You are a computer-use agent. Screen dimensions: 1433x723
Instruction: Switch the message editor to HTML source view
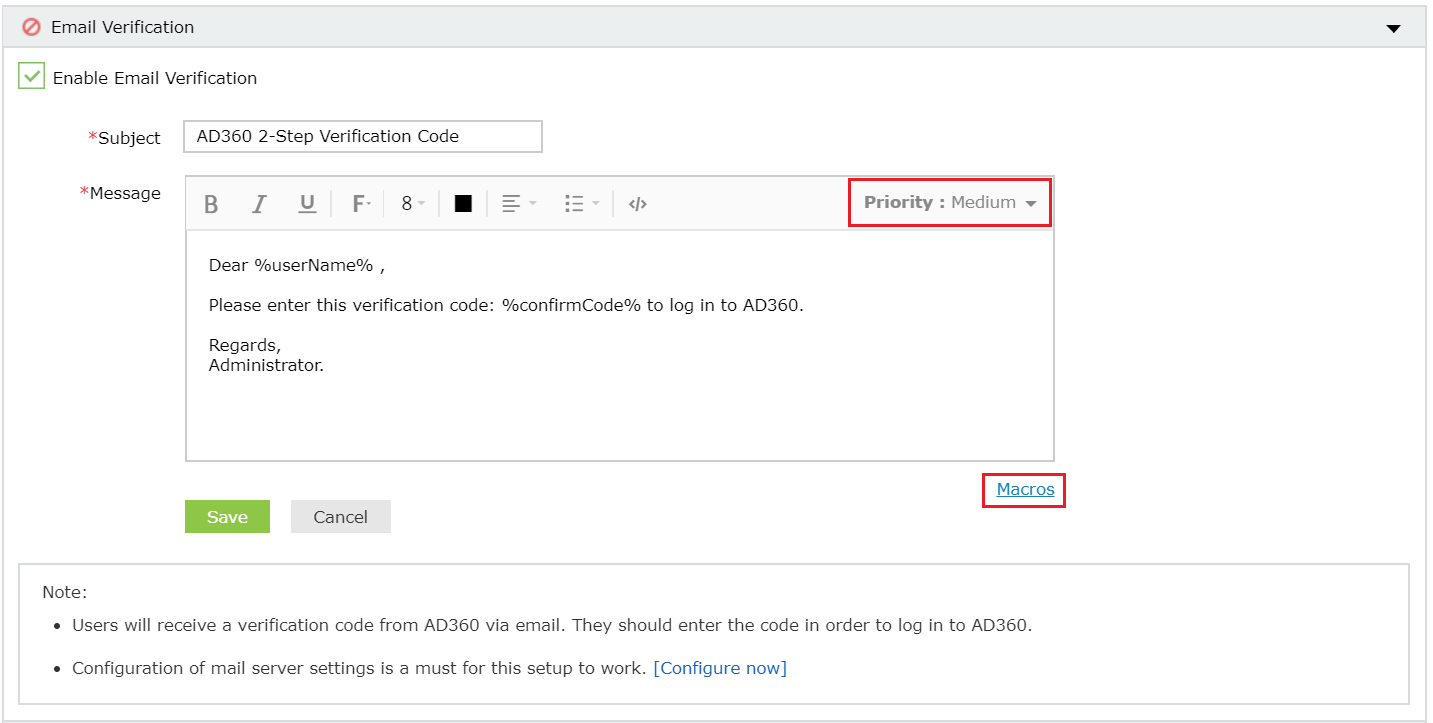[x=637, y=203]
